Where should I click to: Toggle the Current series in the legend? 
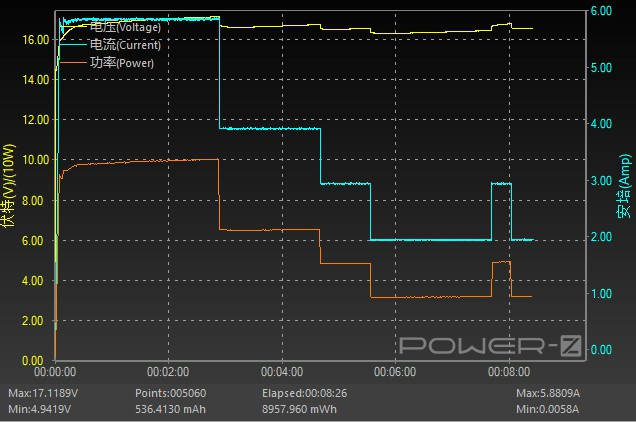pos(125,45)
